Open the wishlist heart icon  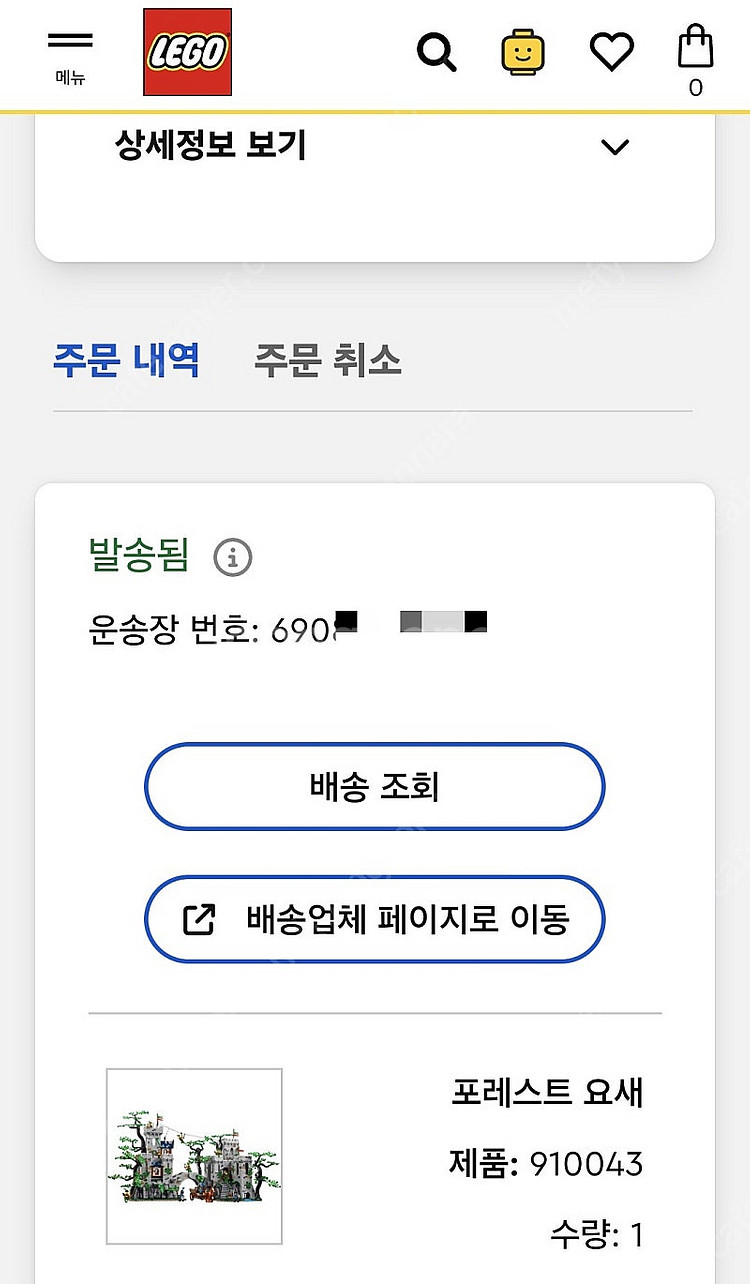click(611, 52)
